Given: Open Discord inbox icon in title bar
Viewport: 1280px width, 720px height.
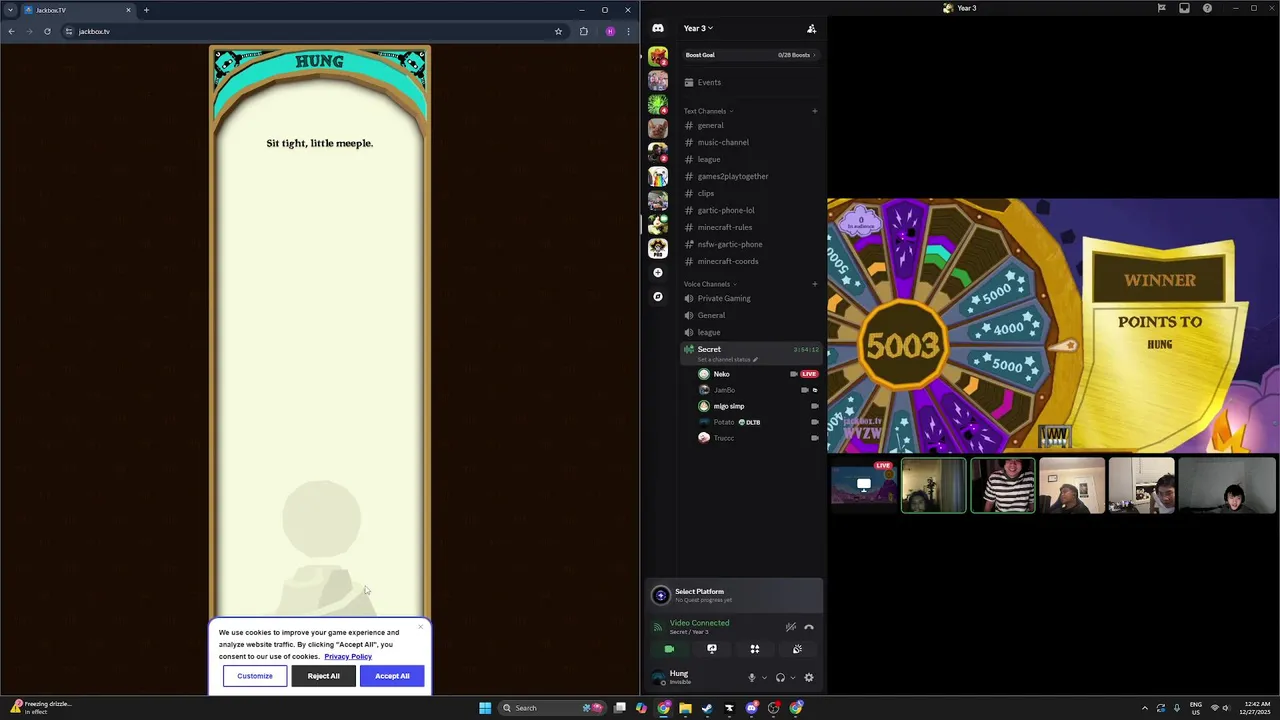Looking at the screenshot, I should (1184, 8).
